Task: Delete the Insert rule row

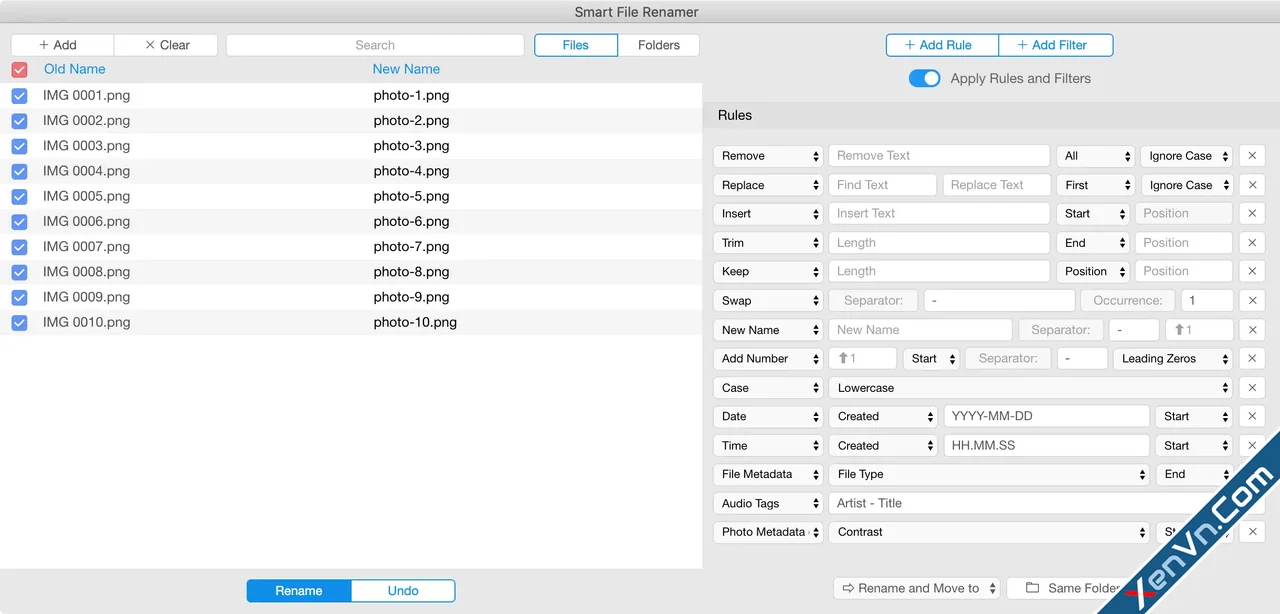Action: click(x=1252, y=214)
